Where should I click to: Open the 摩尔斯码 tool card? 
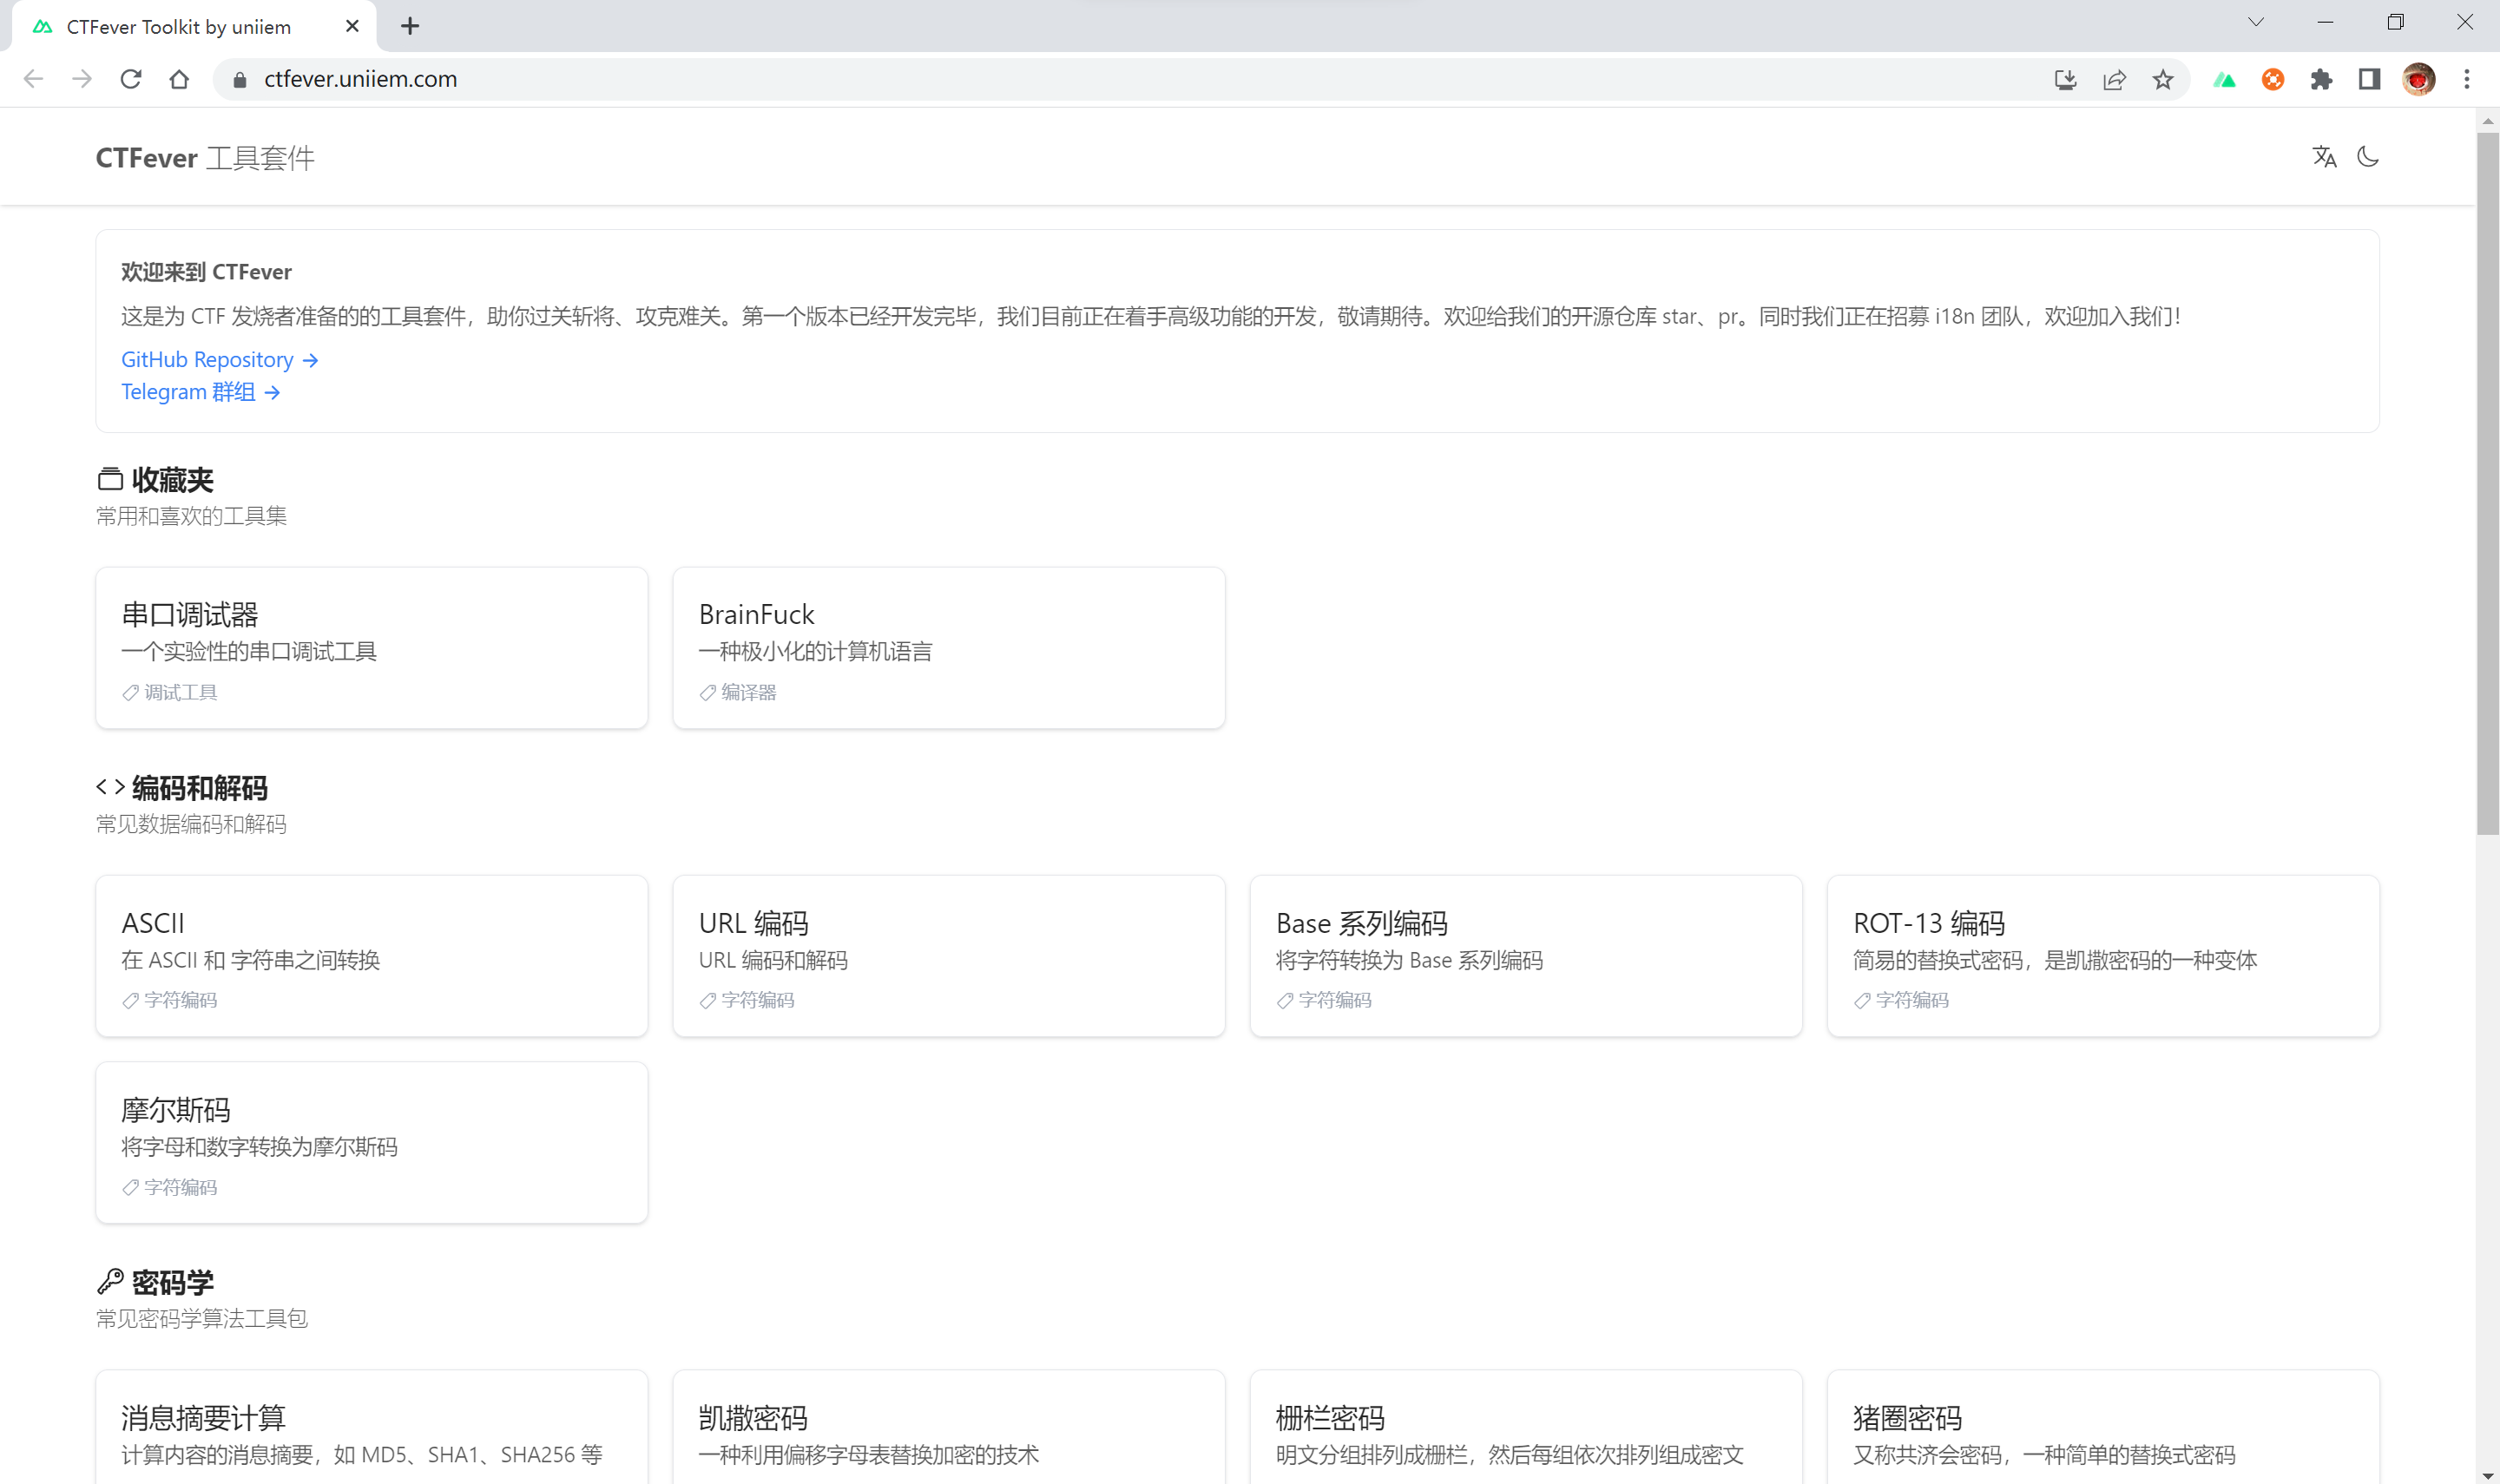point(372,1143)
